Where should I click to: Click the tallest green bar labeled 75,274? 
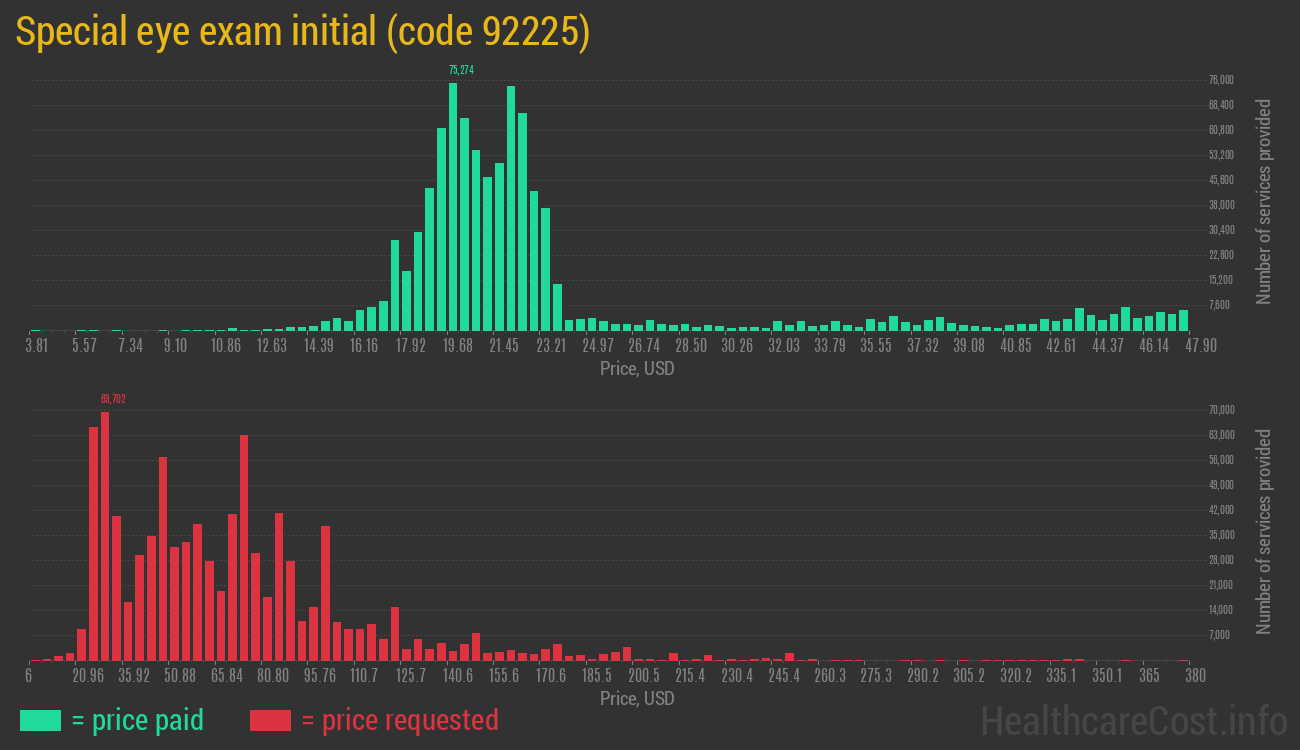point(453,206)
